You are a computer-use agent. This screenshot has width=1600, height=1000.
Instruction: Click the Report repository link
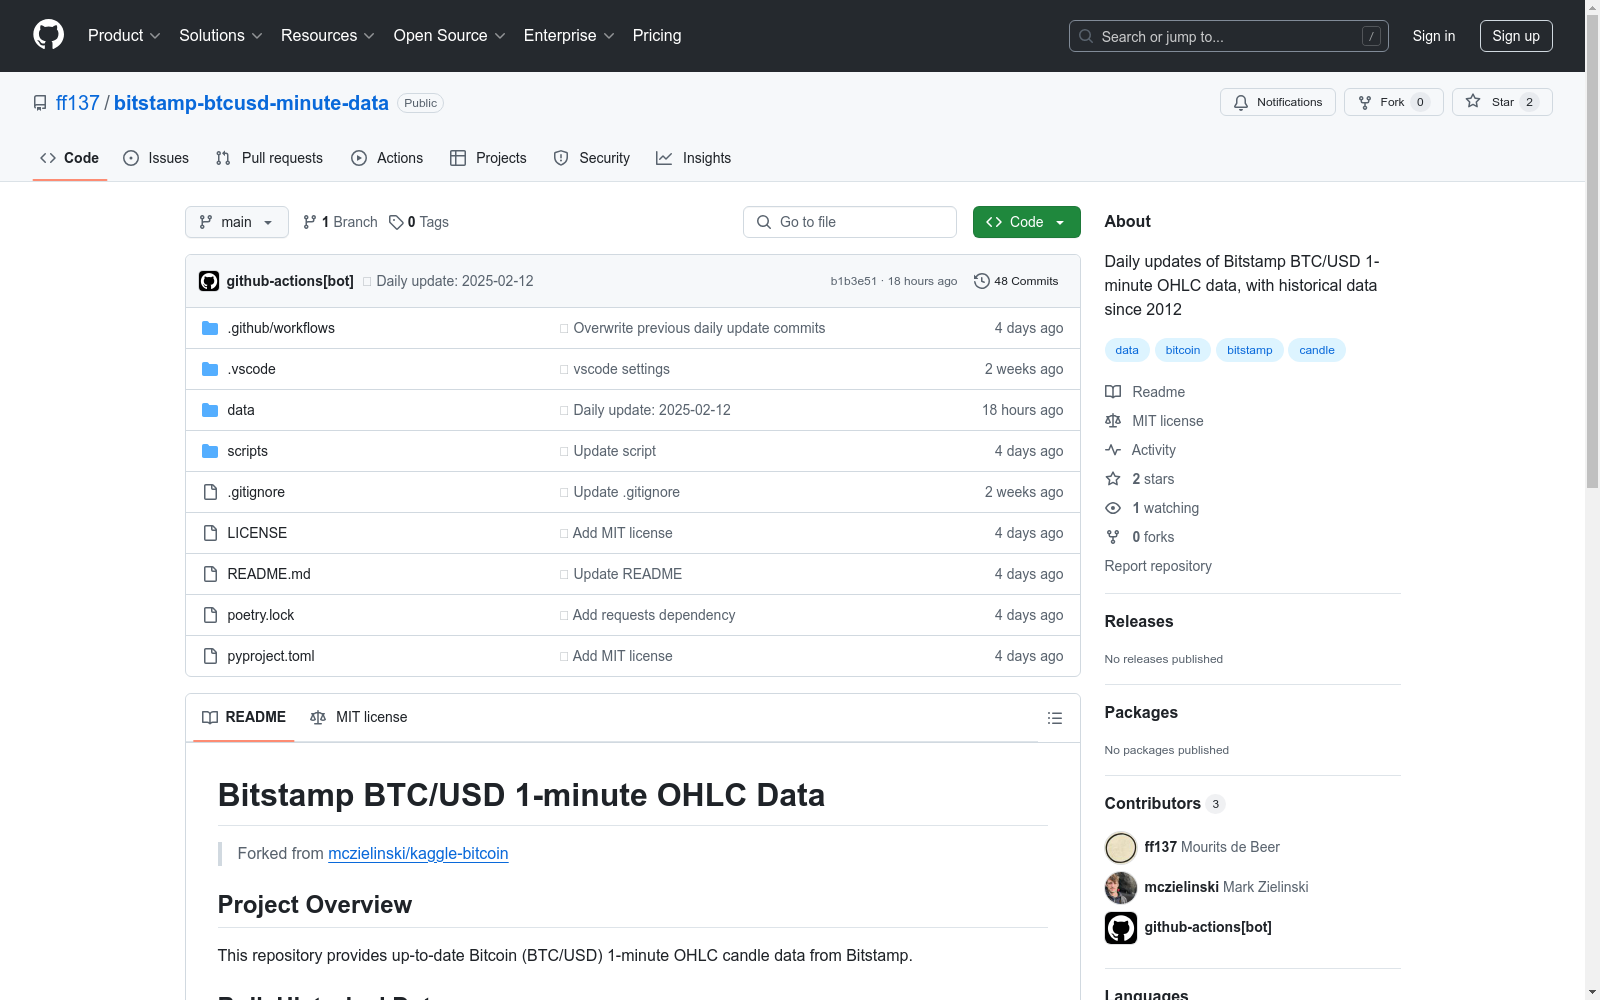1158,566
